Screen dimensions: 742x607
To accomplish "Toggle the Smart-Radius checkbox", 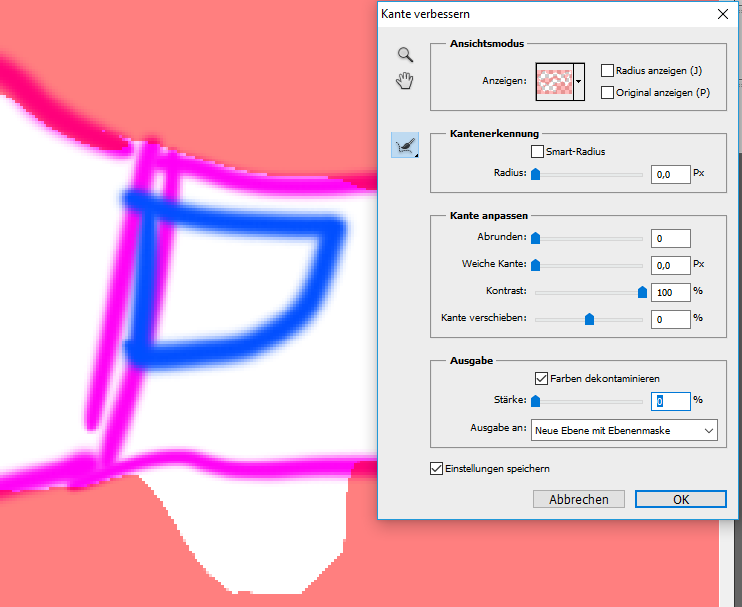I will 537,151.
